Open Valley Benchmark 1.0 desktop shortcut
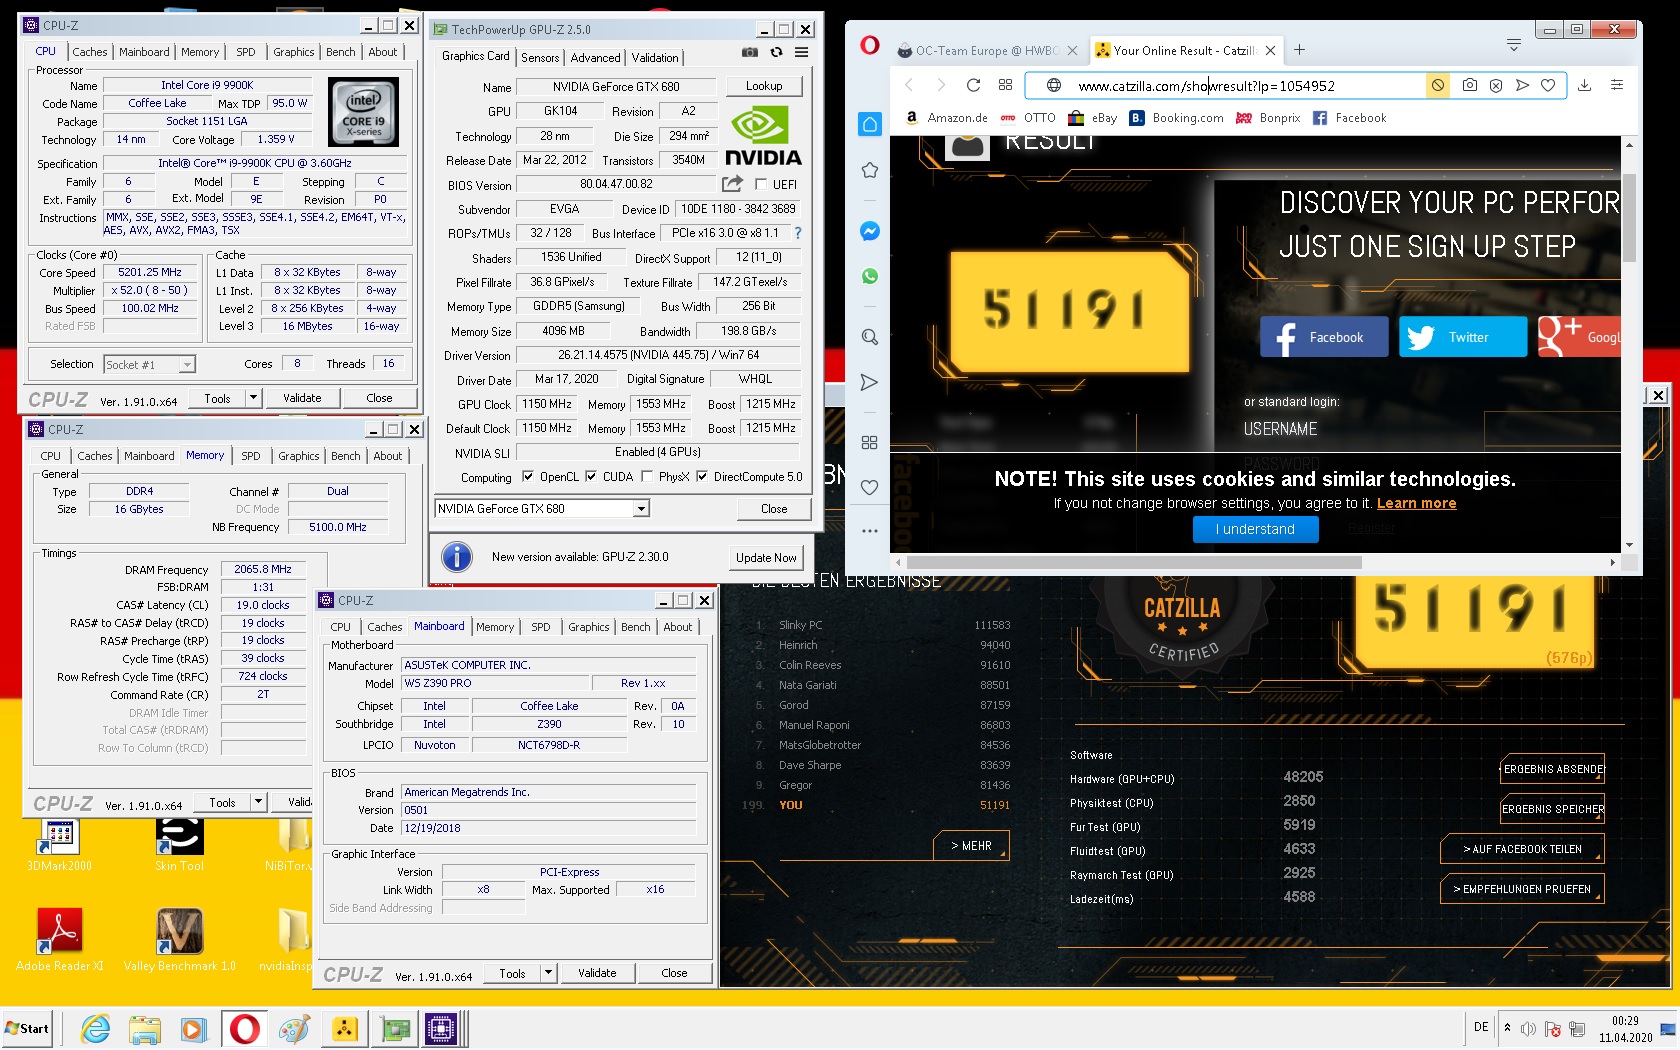 point(180,940)
